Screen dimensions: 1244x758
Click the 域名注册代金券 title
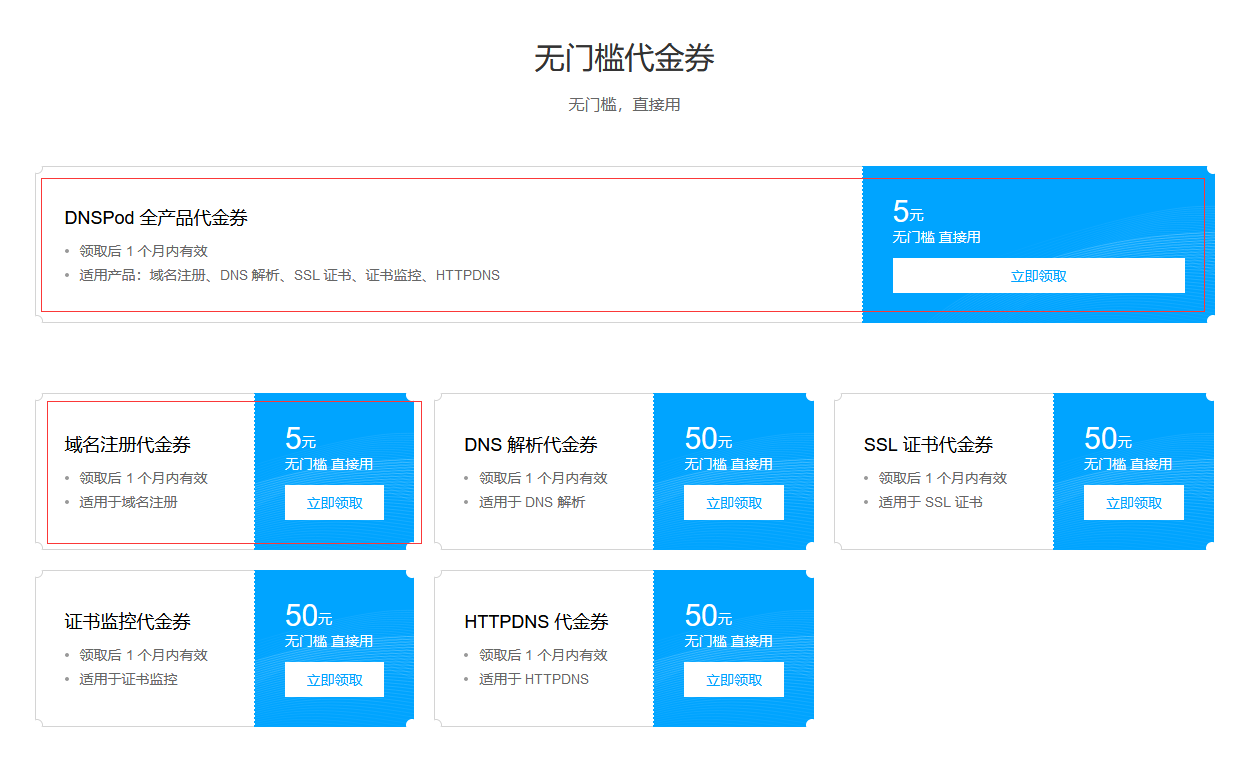pyautogui.click(x=128, y=445)
